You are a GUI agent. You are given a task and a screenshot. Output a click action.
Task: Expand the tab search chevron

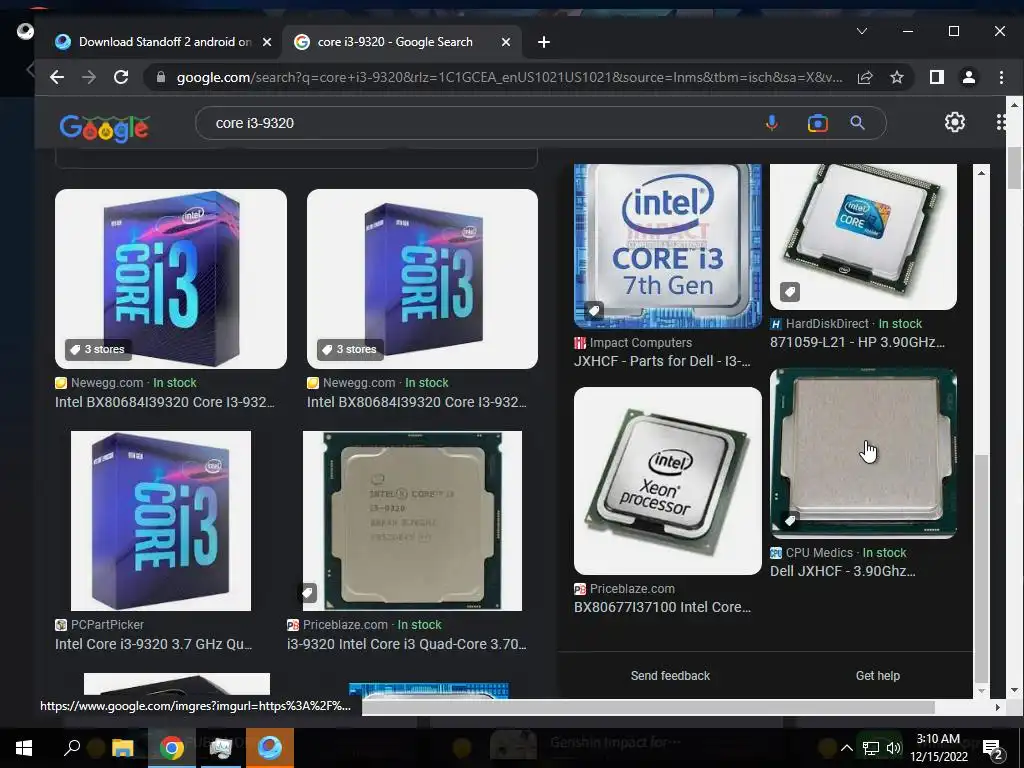[861, 31]
